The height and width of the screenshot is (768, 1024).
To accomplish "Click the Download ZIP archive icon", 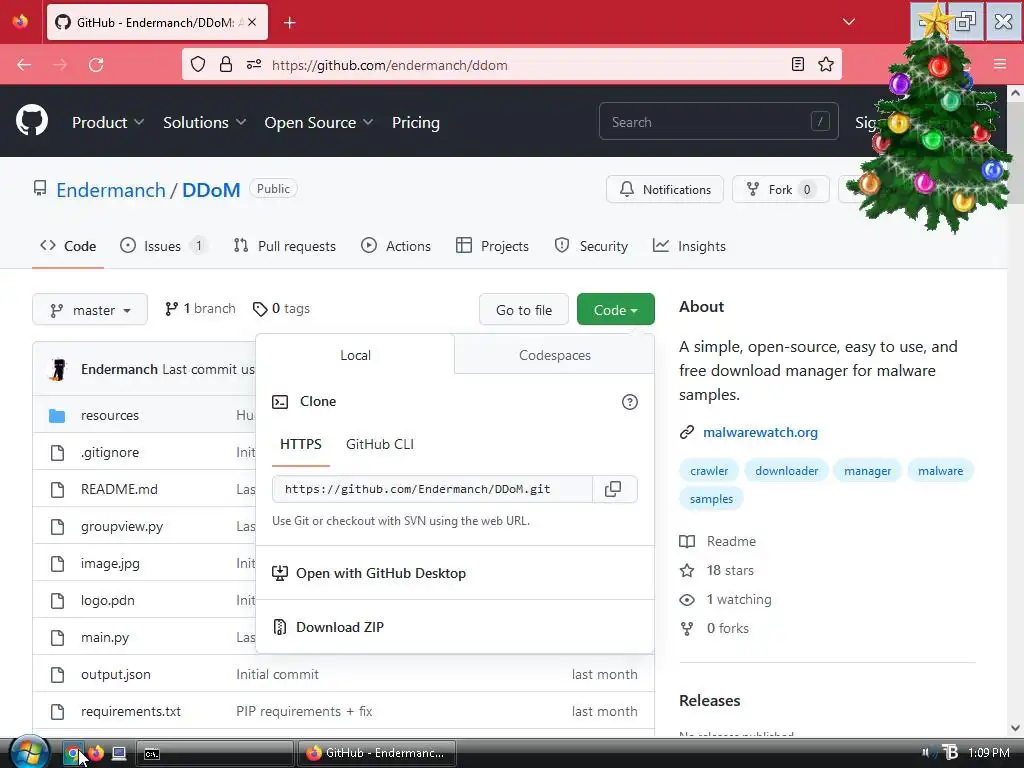I will coord(280,627).
